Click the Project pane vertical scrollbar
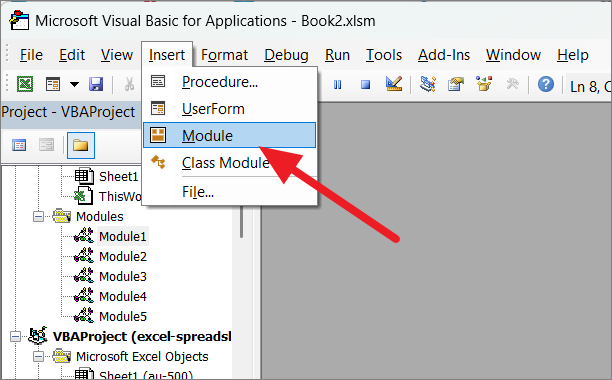This screenshot has width=612, height=380. pyautogui.click(x=242, y=220)
